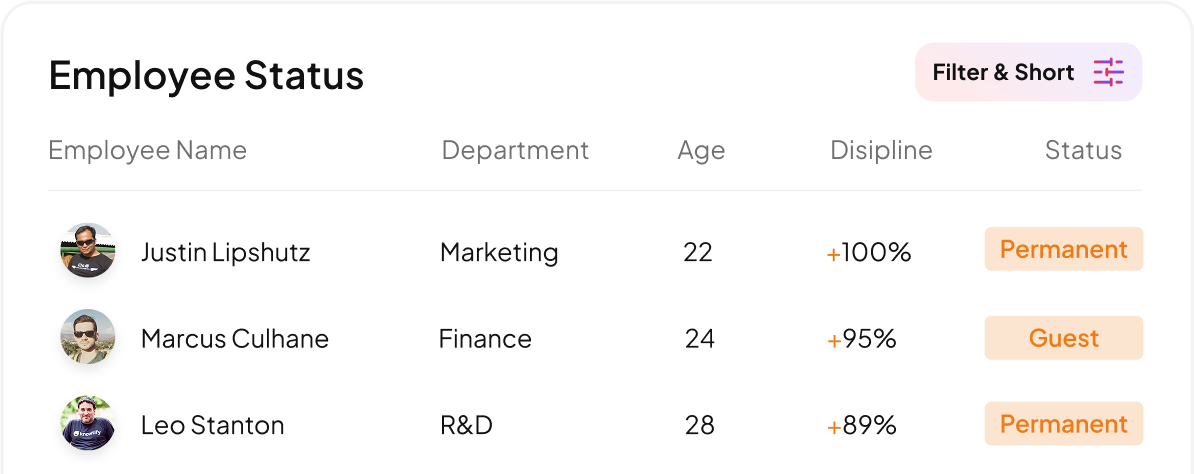This screenshot has width=1194, height=474.
Task: Sort by Status column header
Action: tap(1083, 150)
